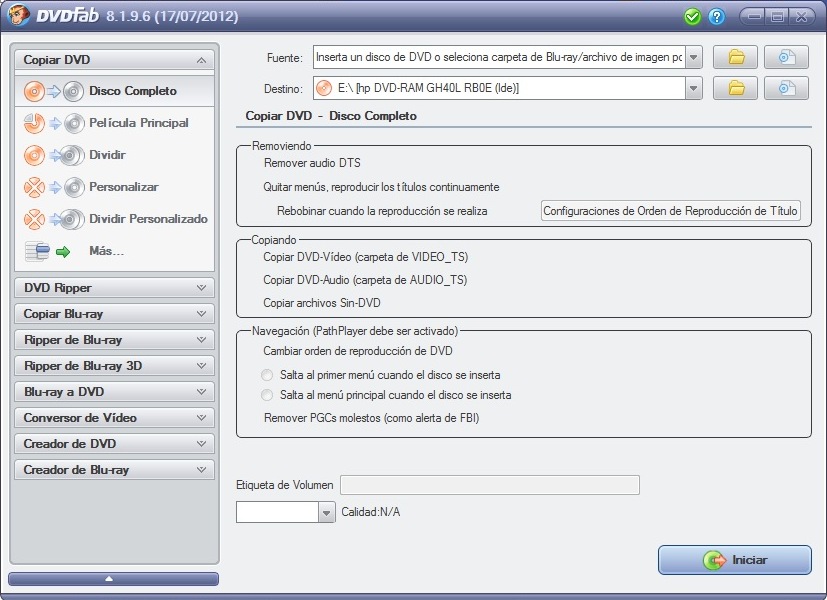Viewport: 827px width, 600px height.
Task: Select Personalizar mode
Action: [114, 187]
